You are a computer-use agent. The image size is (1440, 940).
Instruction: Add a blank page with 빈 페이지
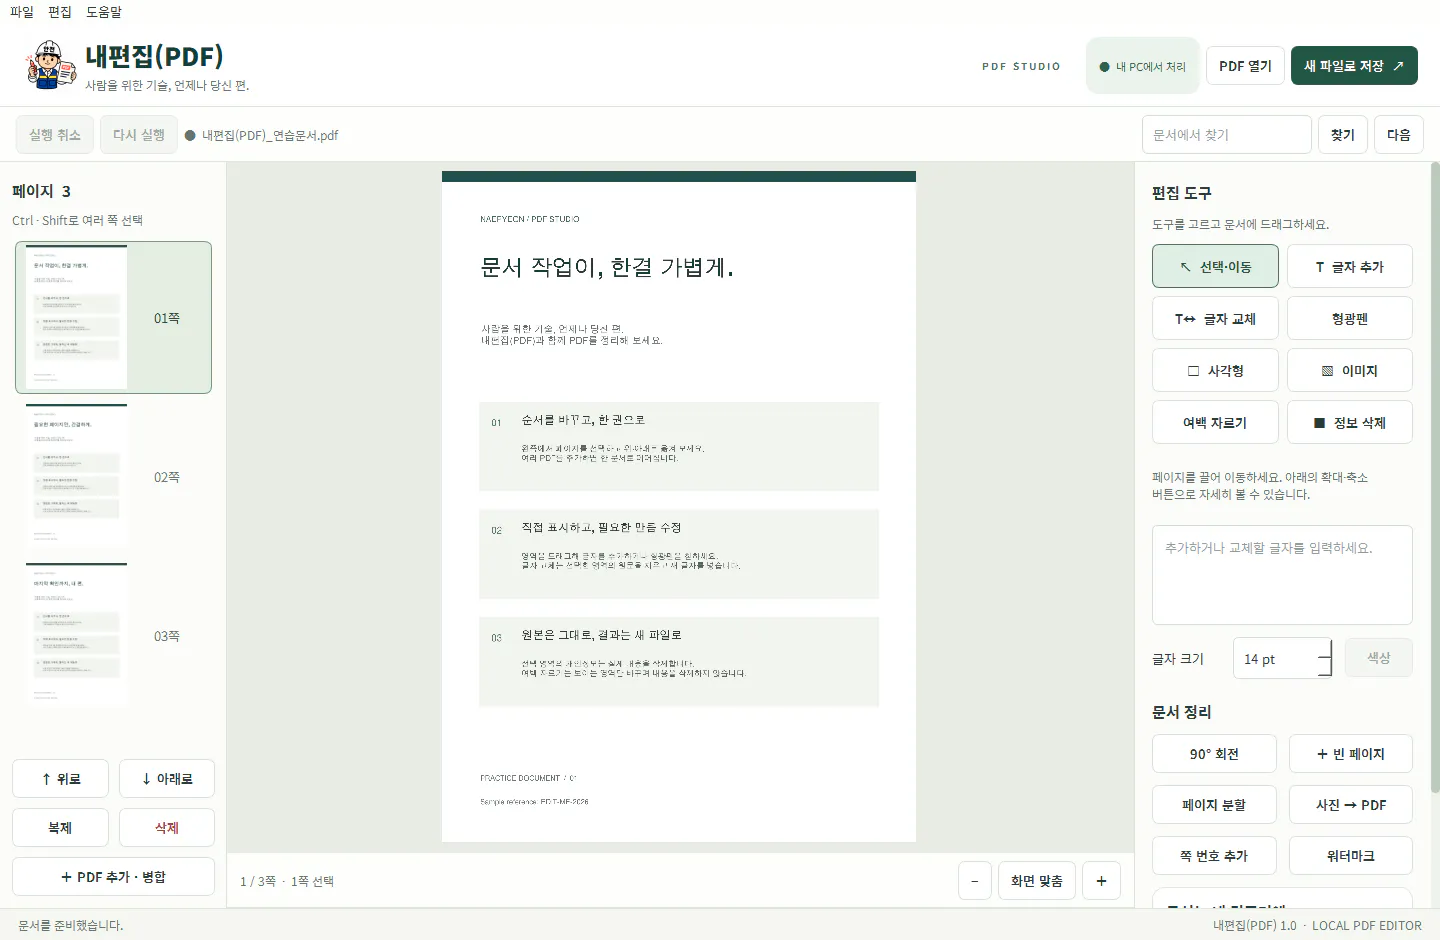point(1350,753)
